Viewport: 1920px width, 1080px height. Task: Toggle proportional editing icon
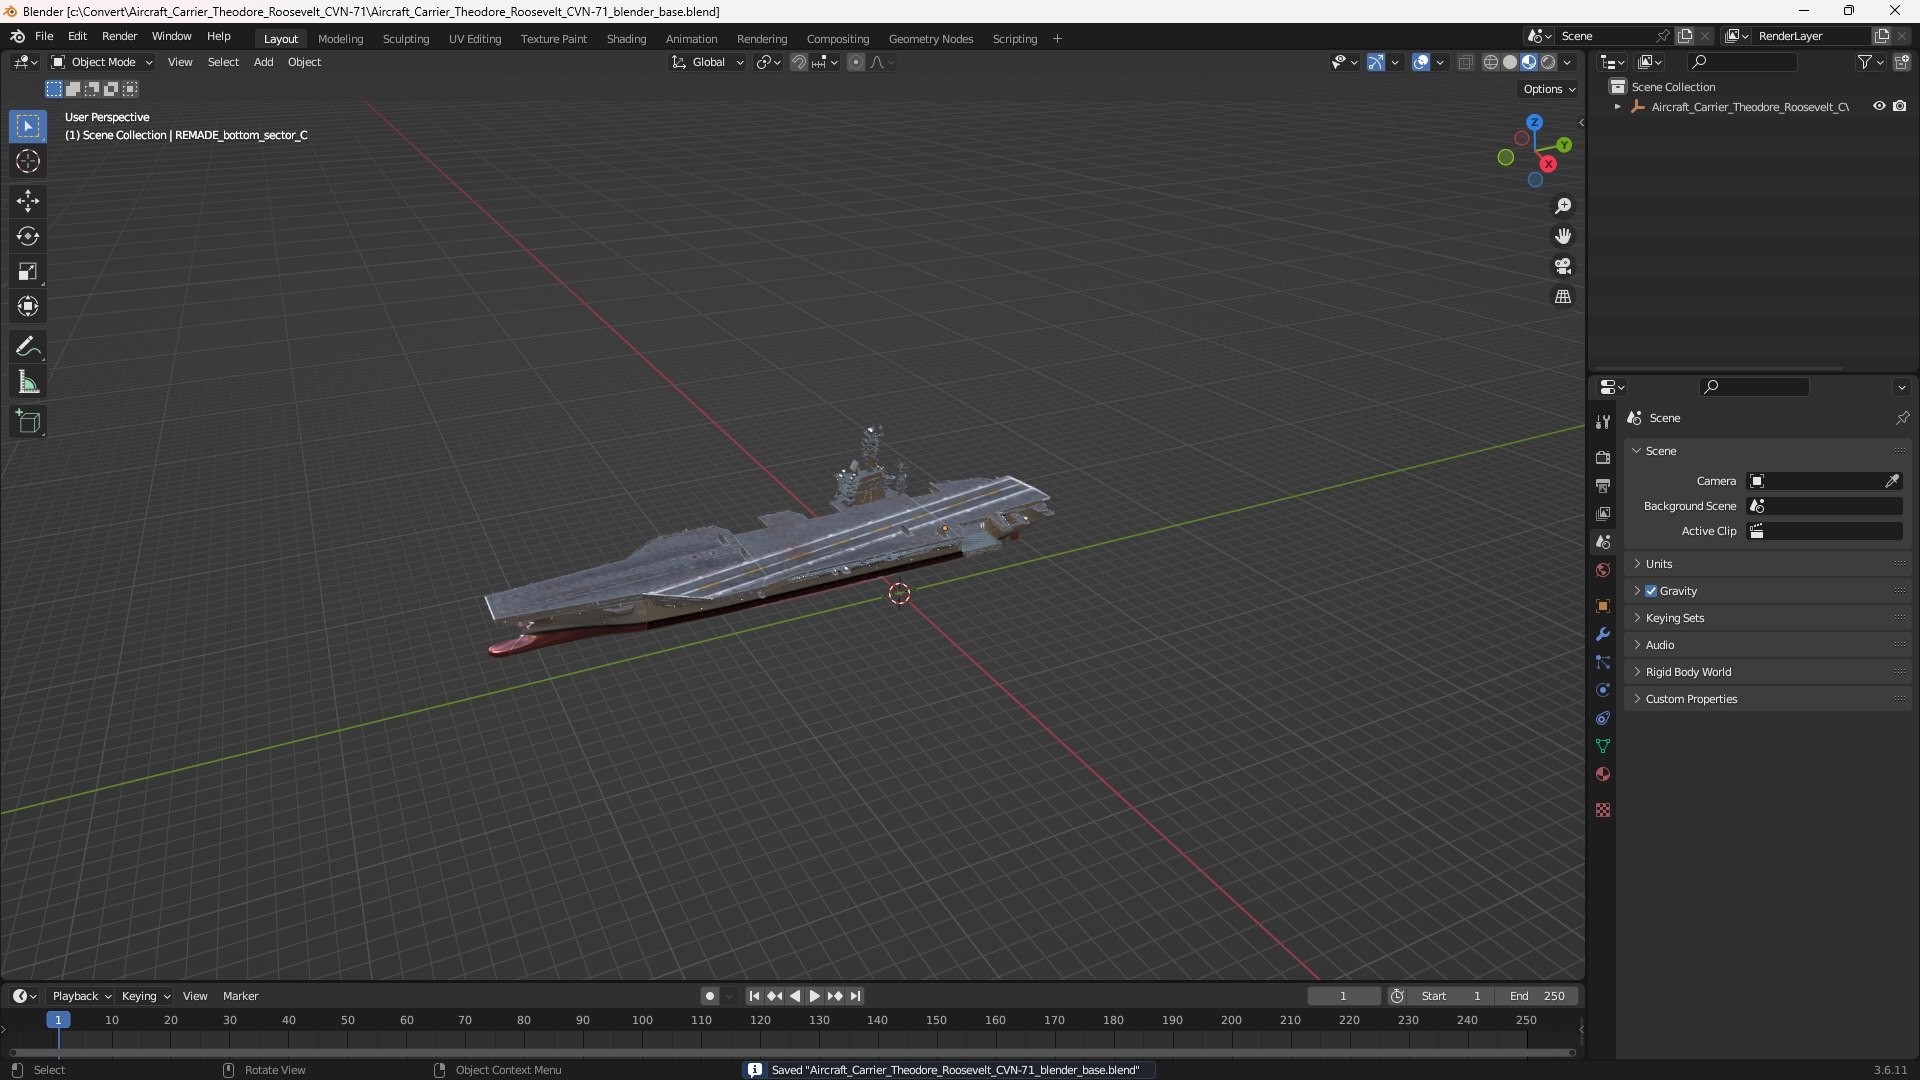click(856, 62)
